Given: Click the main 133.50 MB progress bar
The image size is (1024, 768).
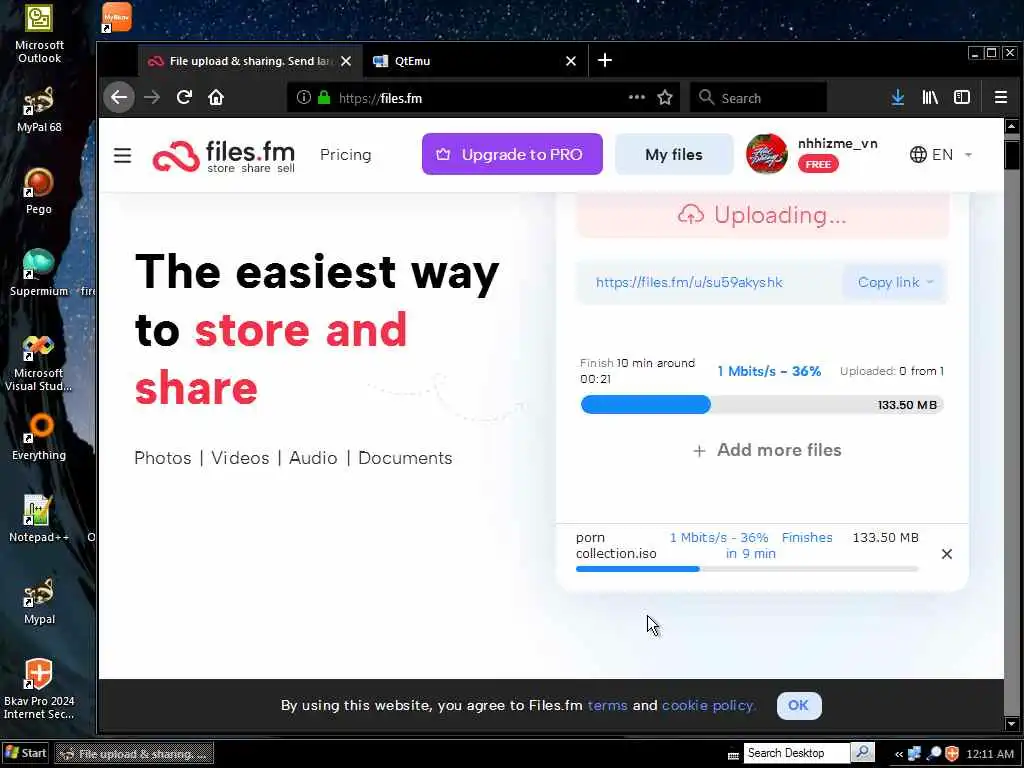Looking at the screenshot, I should coord(762,405).
